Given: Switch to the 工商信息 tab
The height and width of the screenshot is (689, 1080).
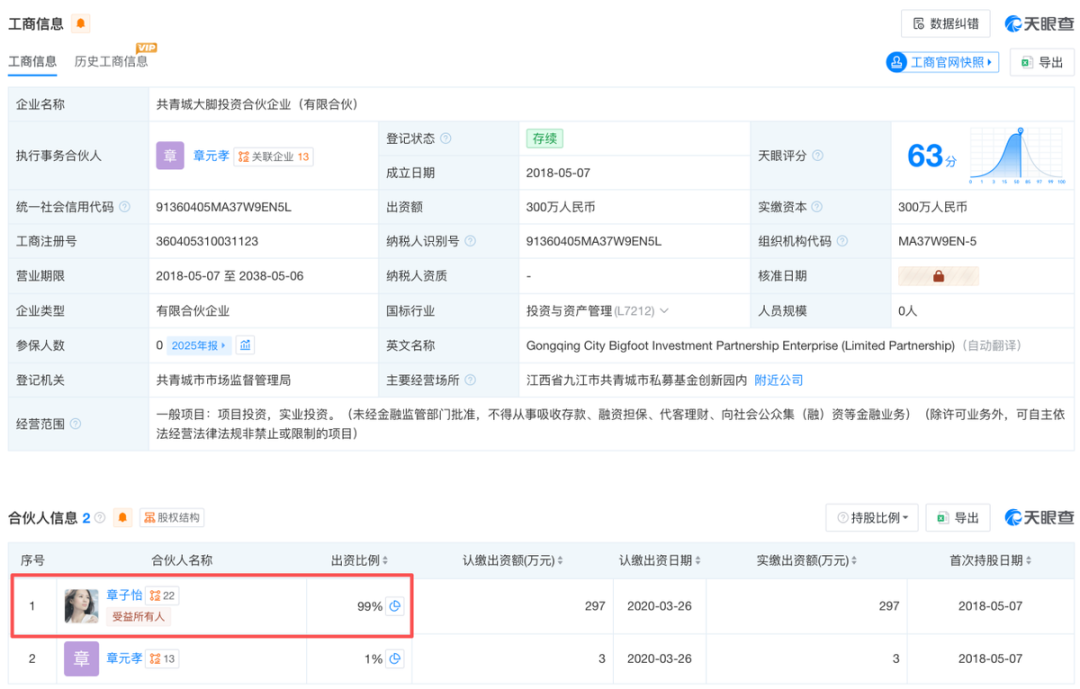Looking at the screenshot, I should [32, 61].
